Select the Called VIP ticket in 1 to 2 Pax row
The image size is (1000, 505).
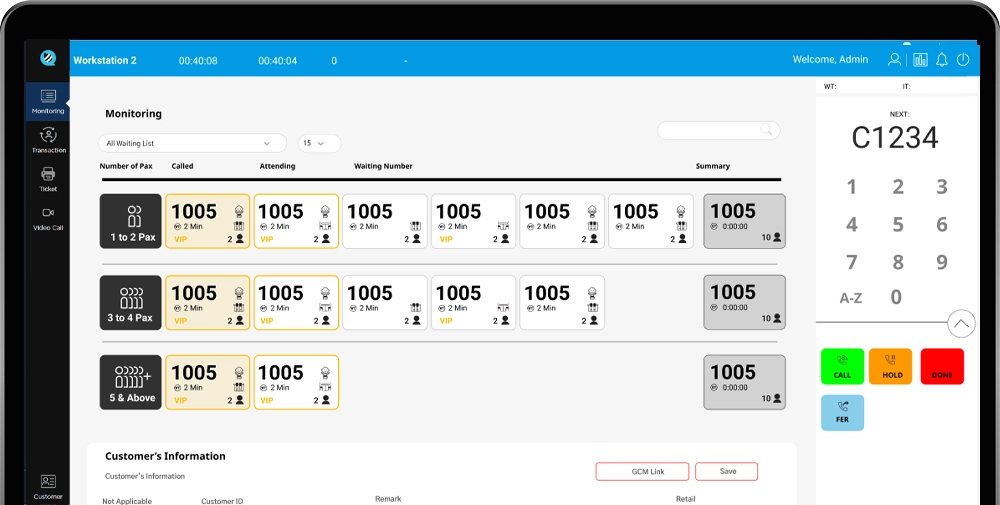point(207,221)
